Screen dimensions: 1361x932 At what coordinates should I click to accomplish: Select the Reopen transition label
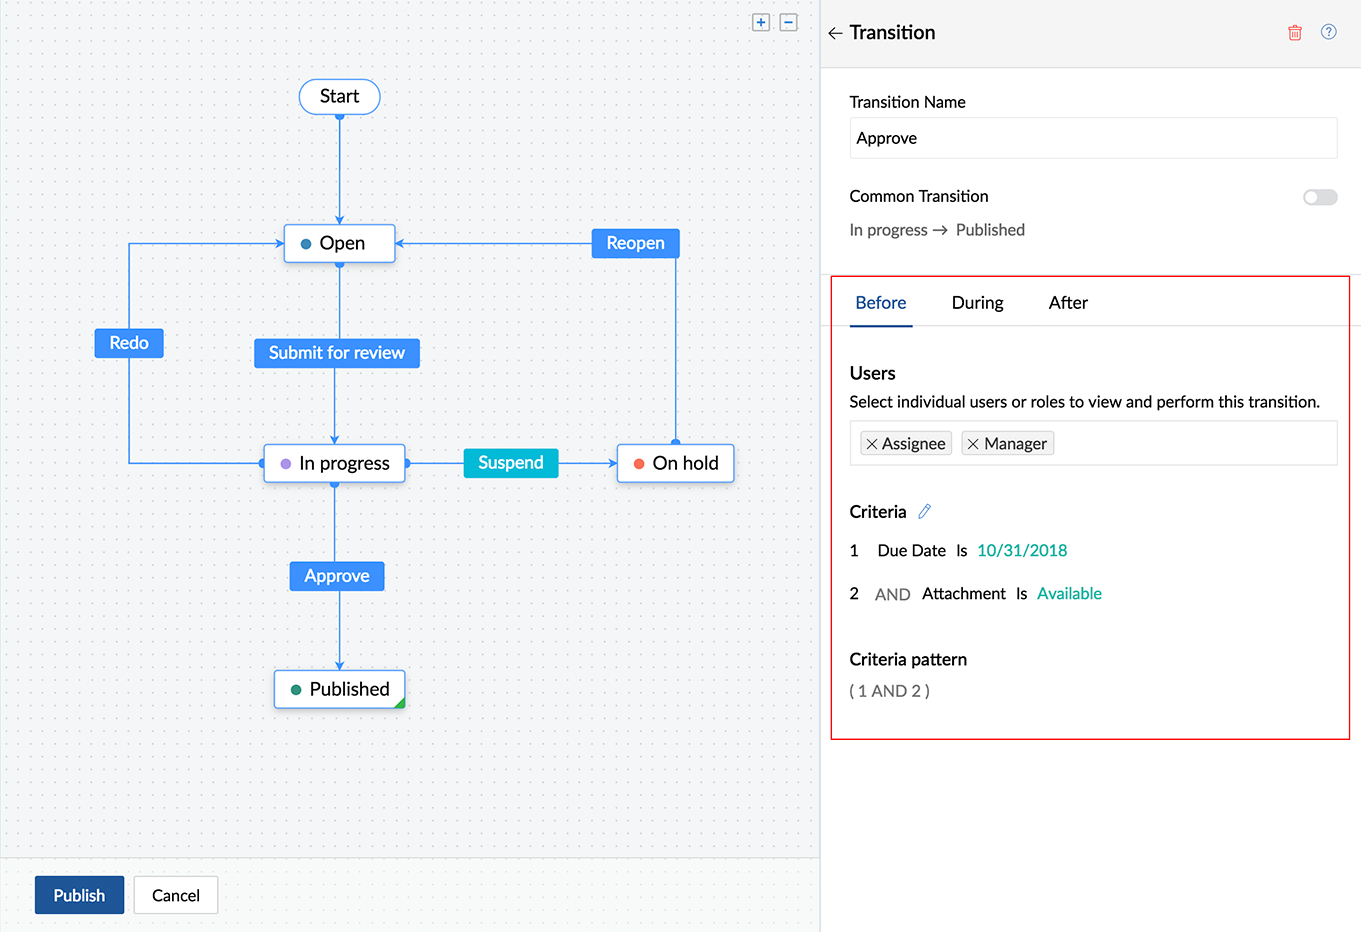tap(635, 243)
